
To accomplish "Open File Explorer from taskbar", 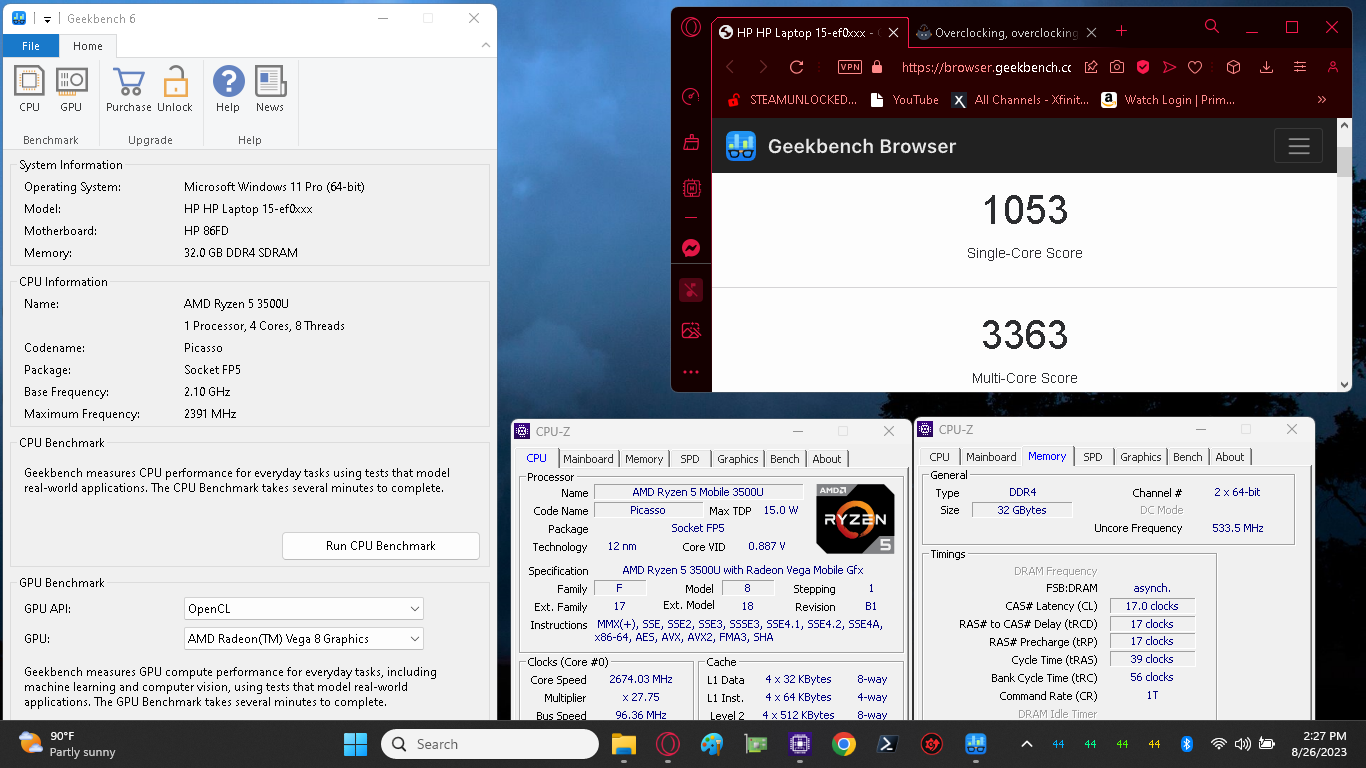I will point(624,744).
